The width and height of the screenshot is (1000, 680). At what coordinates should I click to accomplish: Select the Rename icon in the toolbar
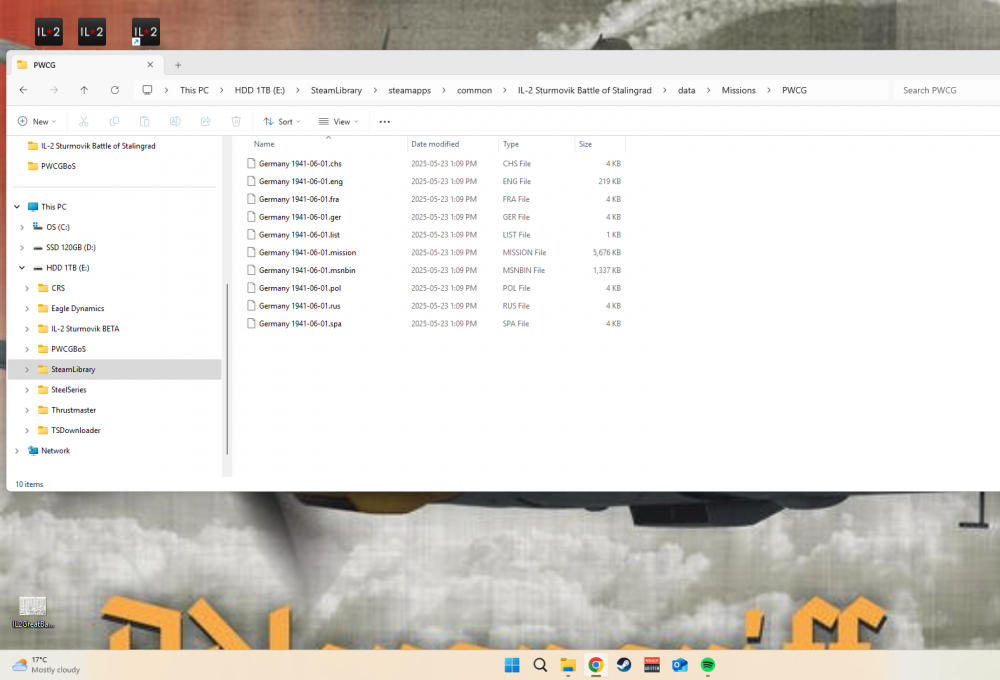(x=175, y=121)
